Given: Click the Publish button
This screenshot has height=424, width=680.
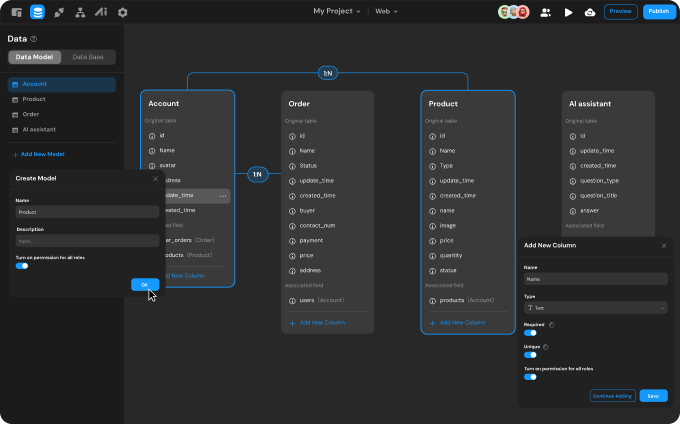Looking at the screenshot, I should 657,12.
